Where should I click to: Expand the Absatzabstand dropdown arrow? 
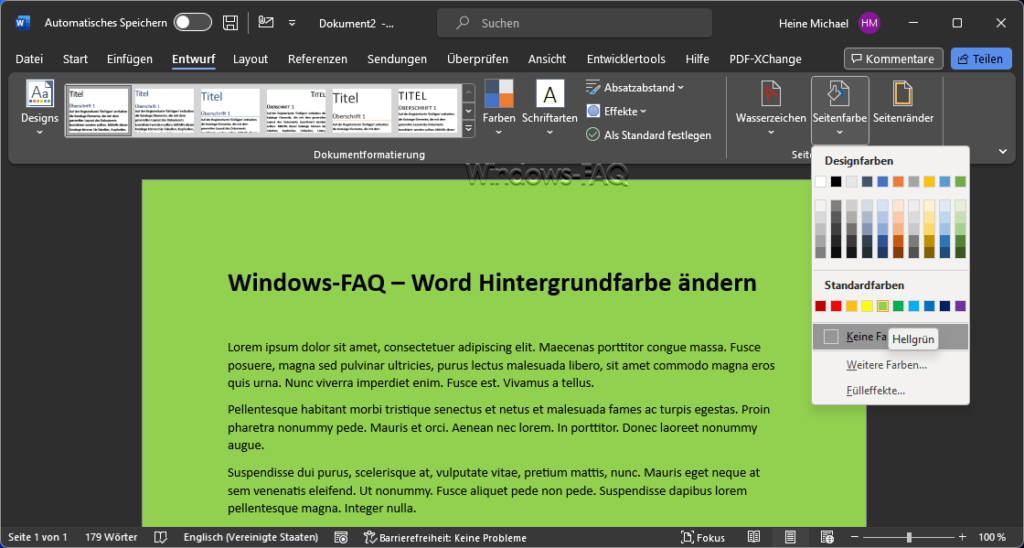[680, 88]
